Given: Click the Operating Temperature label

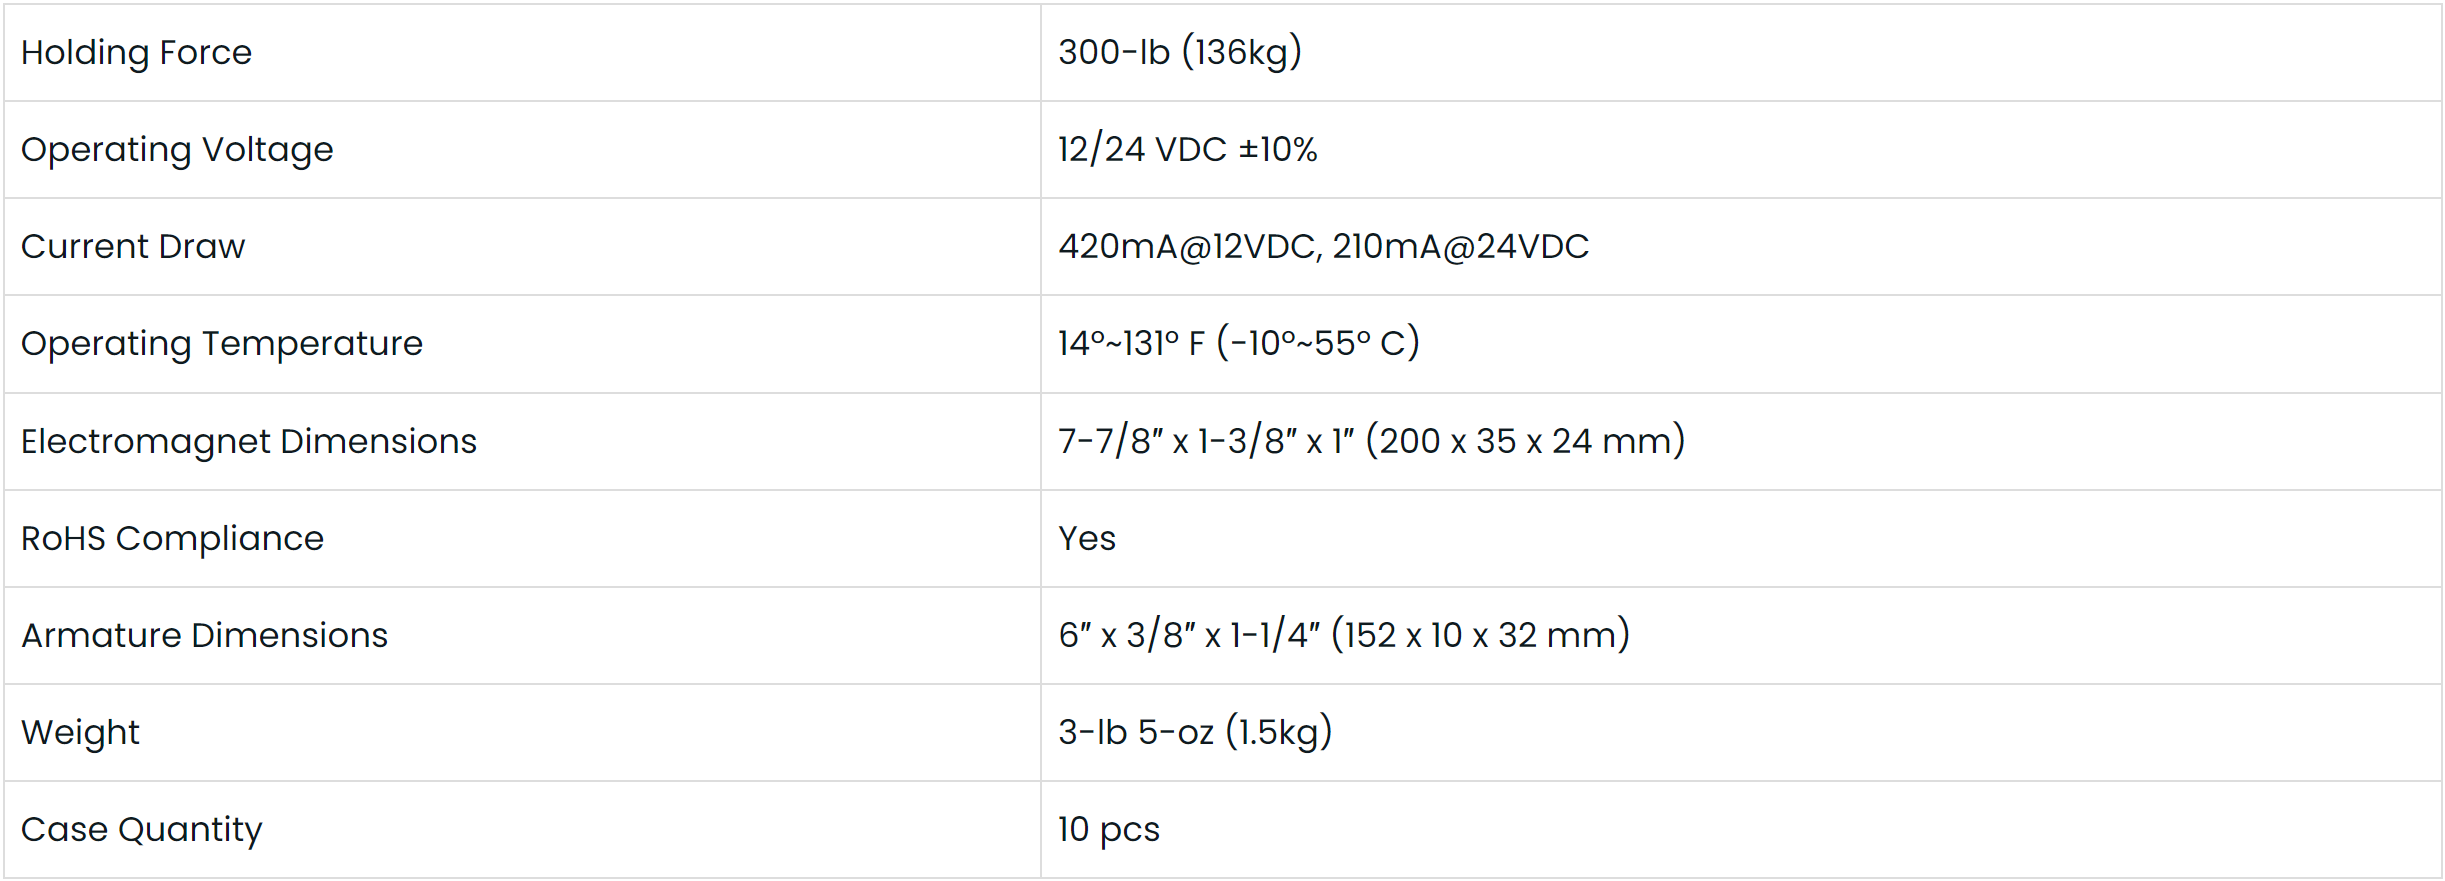Looking at the screenshot, I should [x=222, y=343].
